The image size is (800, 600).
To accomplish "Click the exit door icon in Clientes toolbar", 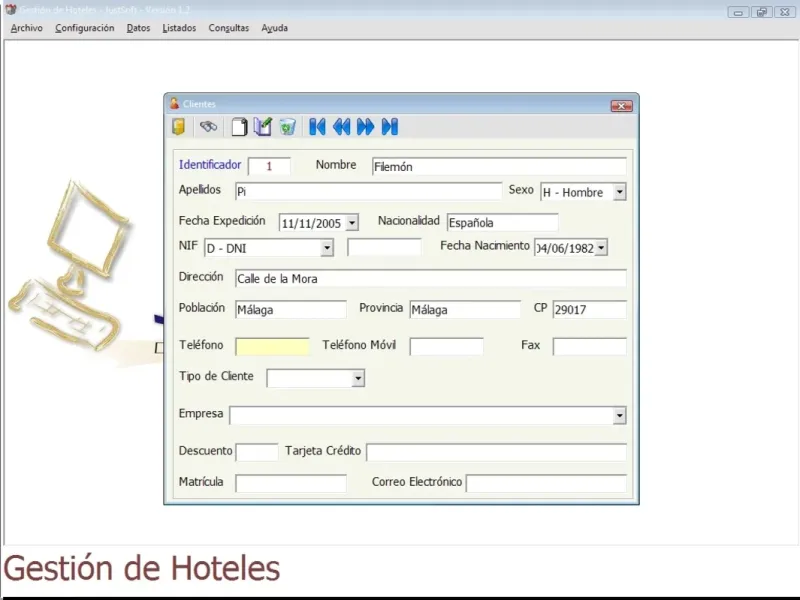I will pos(179,127).
